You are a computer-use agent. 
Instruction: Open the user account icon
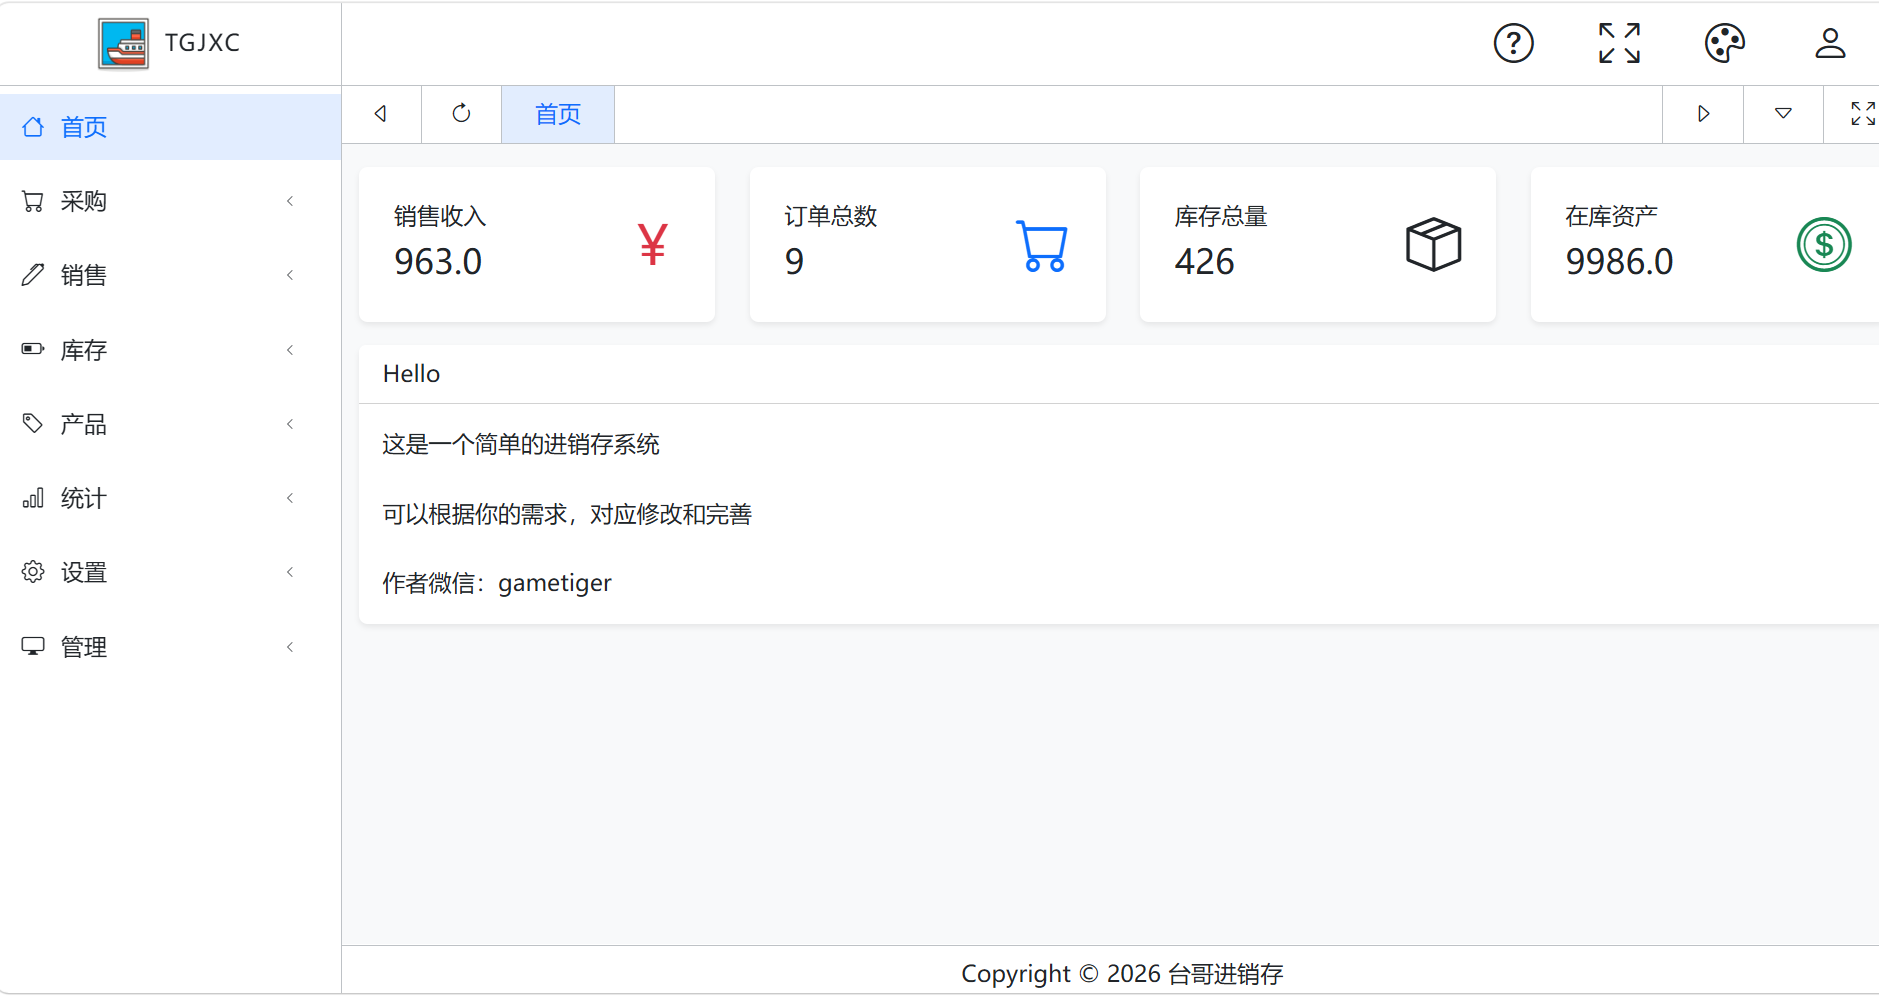coord(1830,43)
